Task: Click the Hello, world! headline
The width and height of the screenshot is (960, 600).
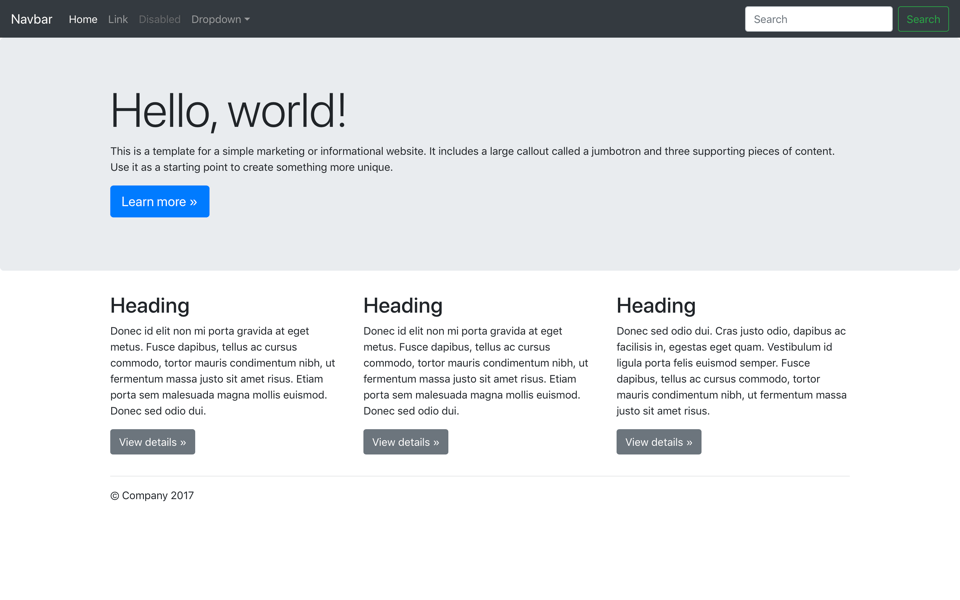Action: tap(228, 110)
